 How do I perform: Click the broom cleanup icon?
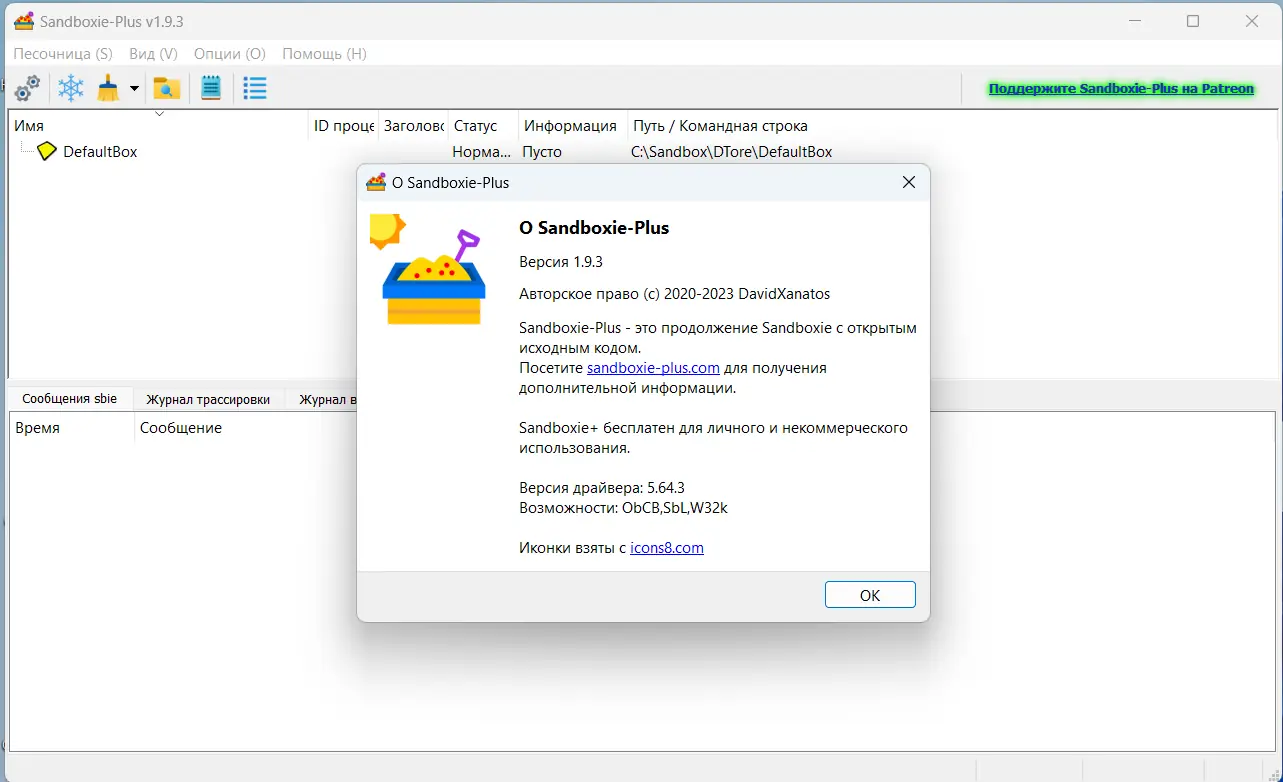[109, 88]
